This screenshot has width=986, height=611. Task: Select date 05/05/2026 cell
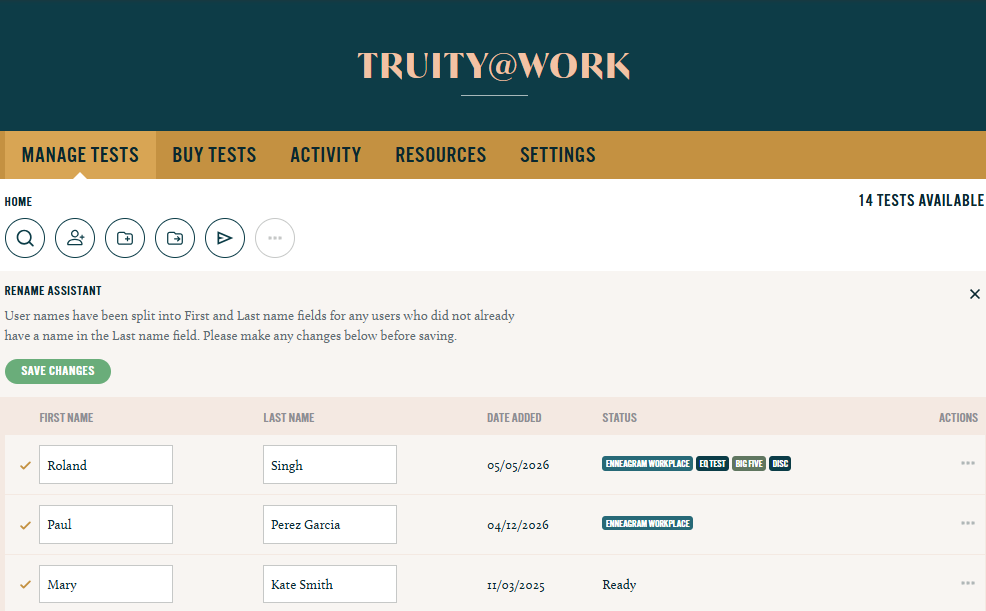518,465
